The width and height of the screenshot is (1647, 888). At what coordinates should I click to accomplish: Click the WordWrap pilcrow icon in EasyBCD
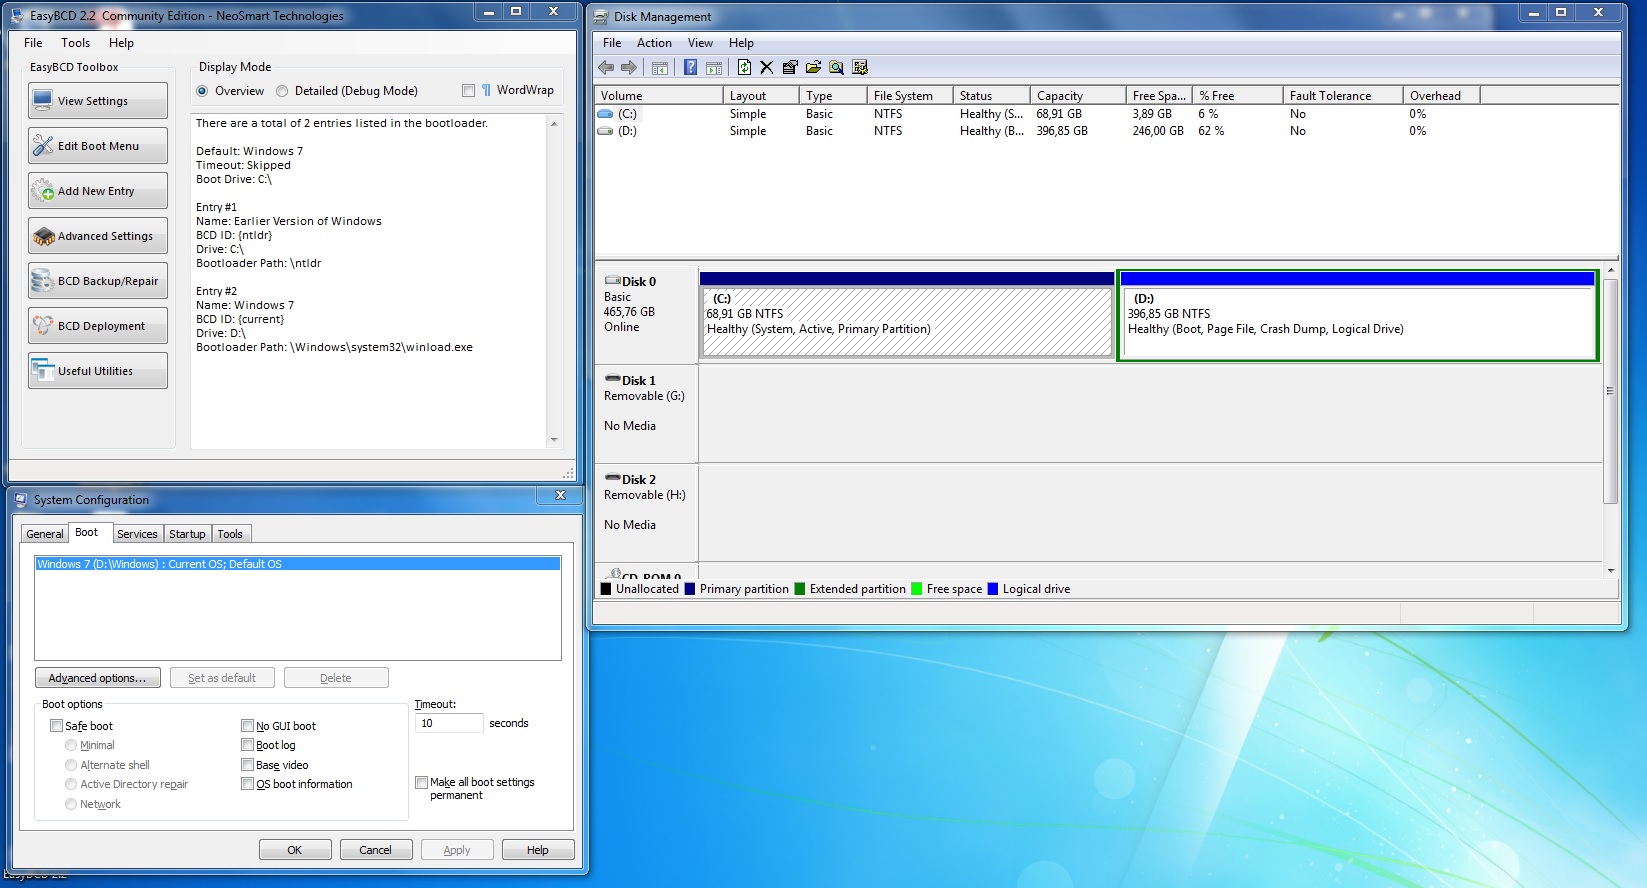[x=486, y=90]
